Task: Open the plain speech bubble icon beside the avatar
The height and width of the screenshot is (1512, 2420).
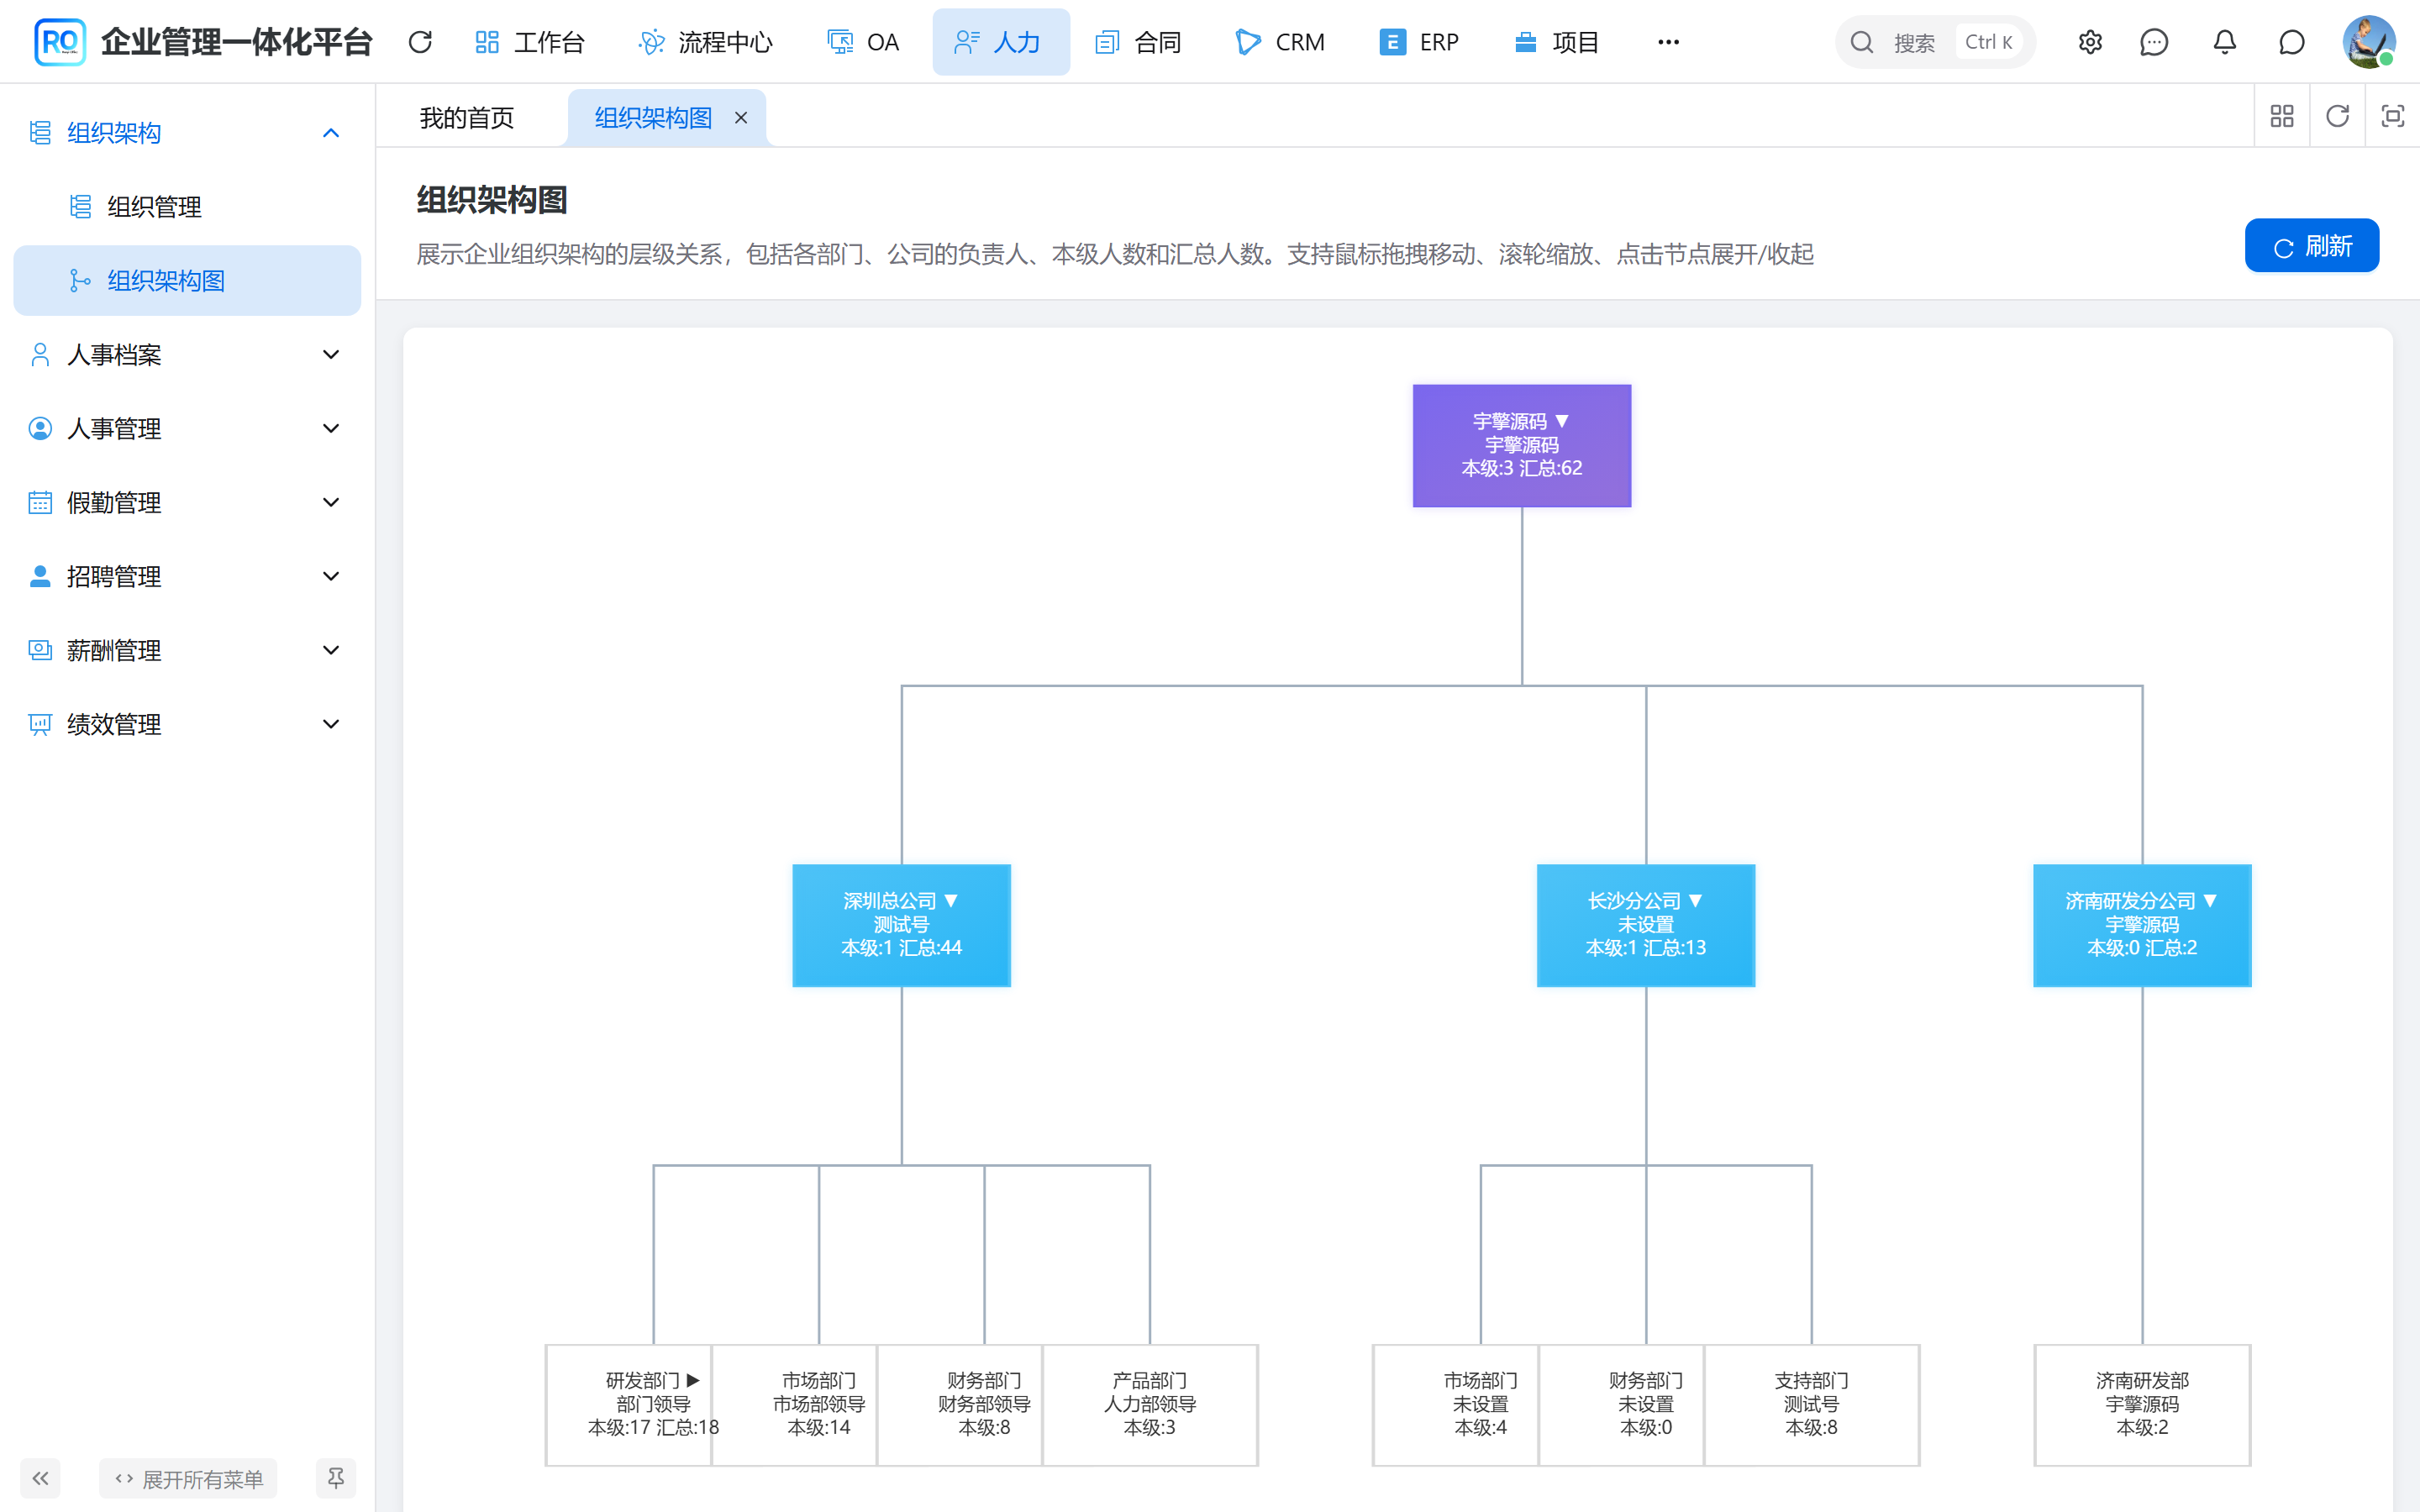Action: [2291, 42]
